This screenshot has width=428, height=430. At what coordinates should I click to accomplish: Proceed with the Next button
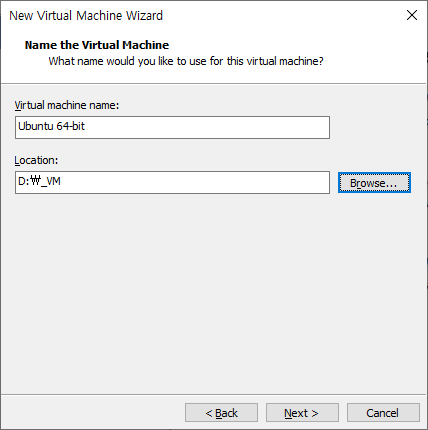302,413
